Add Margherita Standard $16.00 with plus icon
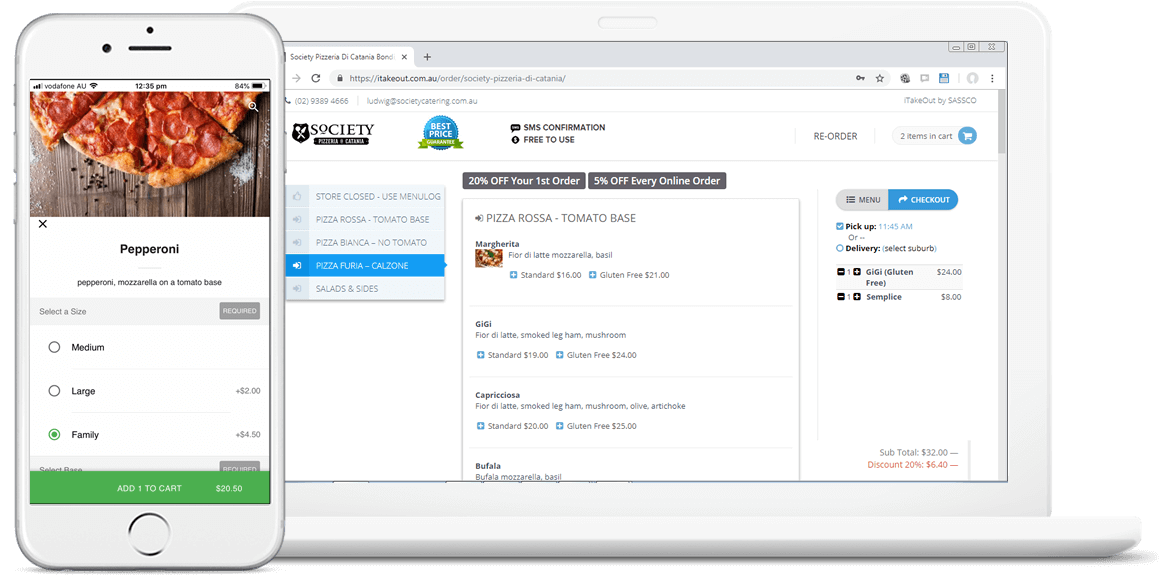The height and width of the screenshot is (586, 1160). 514,275
